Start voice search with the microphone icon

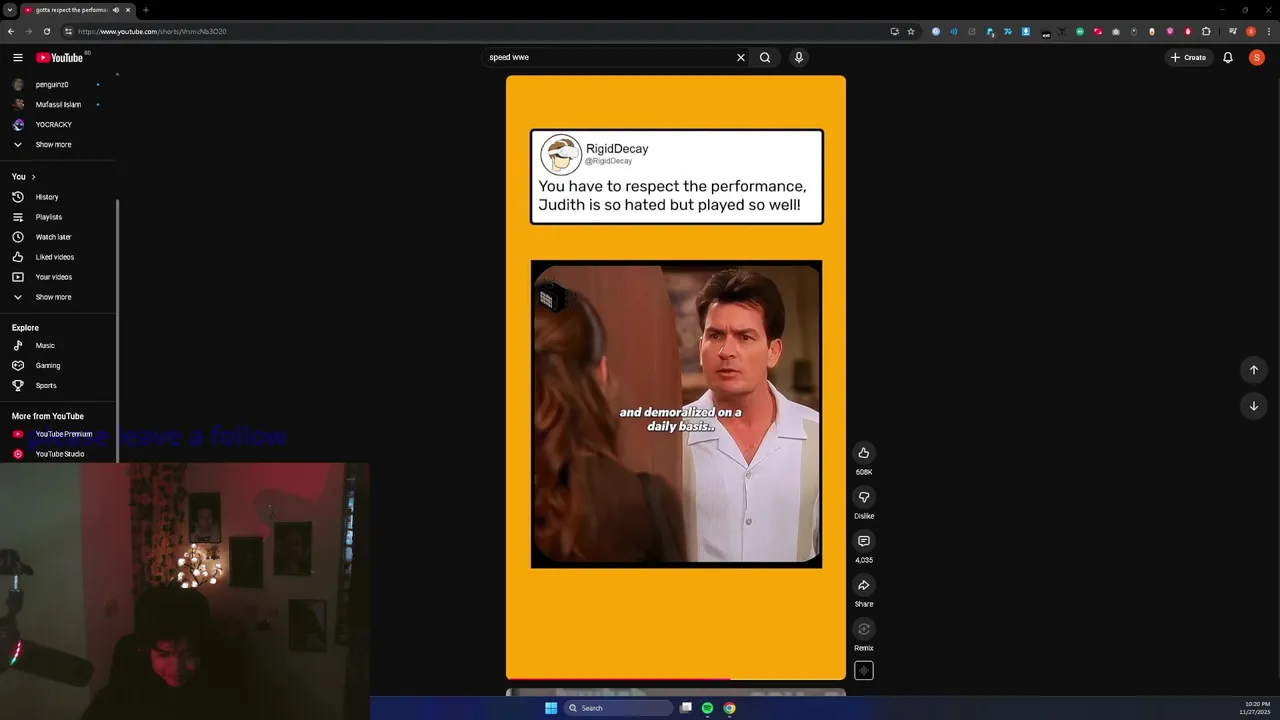pos(798,57)
